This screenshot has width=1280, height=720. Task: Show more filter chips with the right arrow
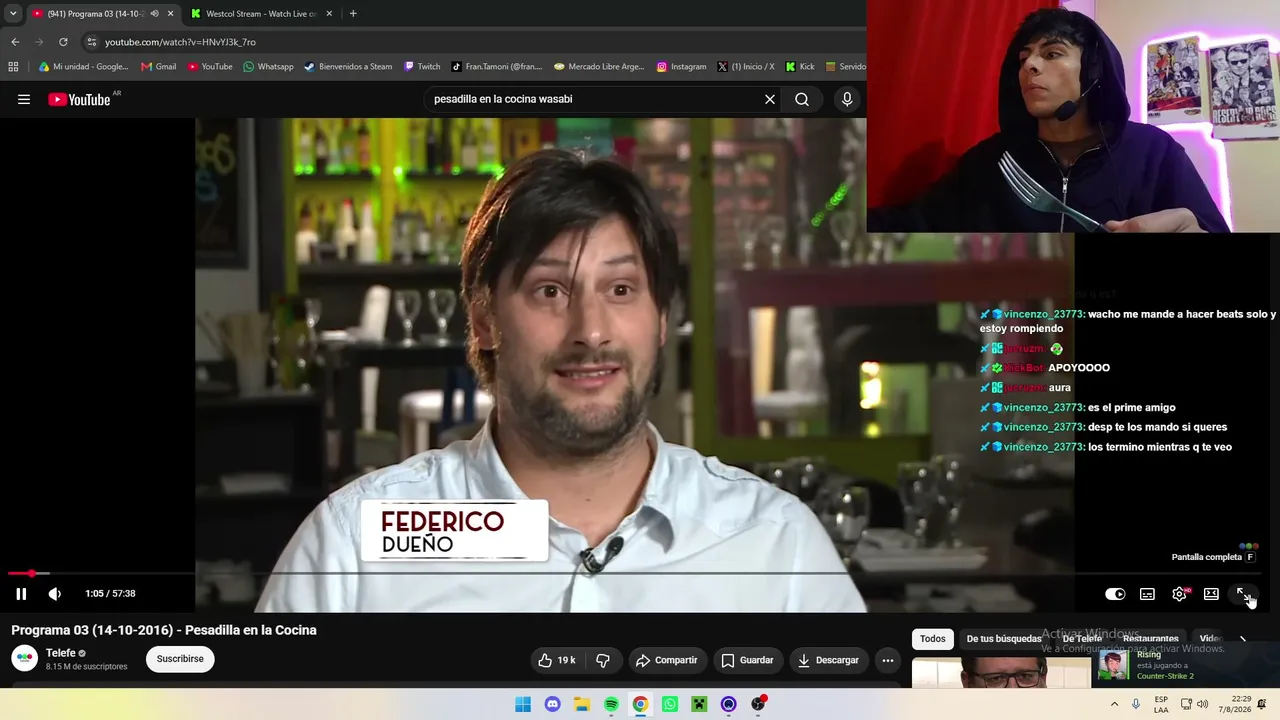1243,639
